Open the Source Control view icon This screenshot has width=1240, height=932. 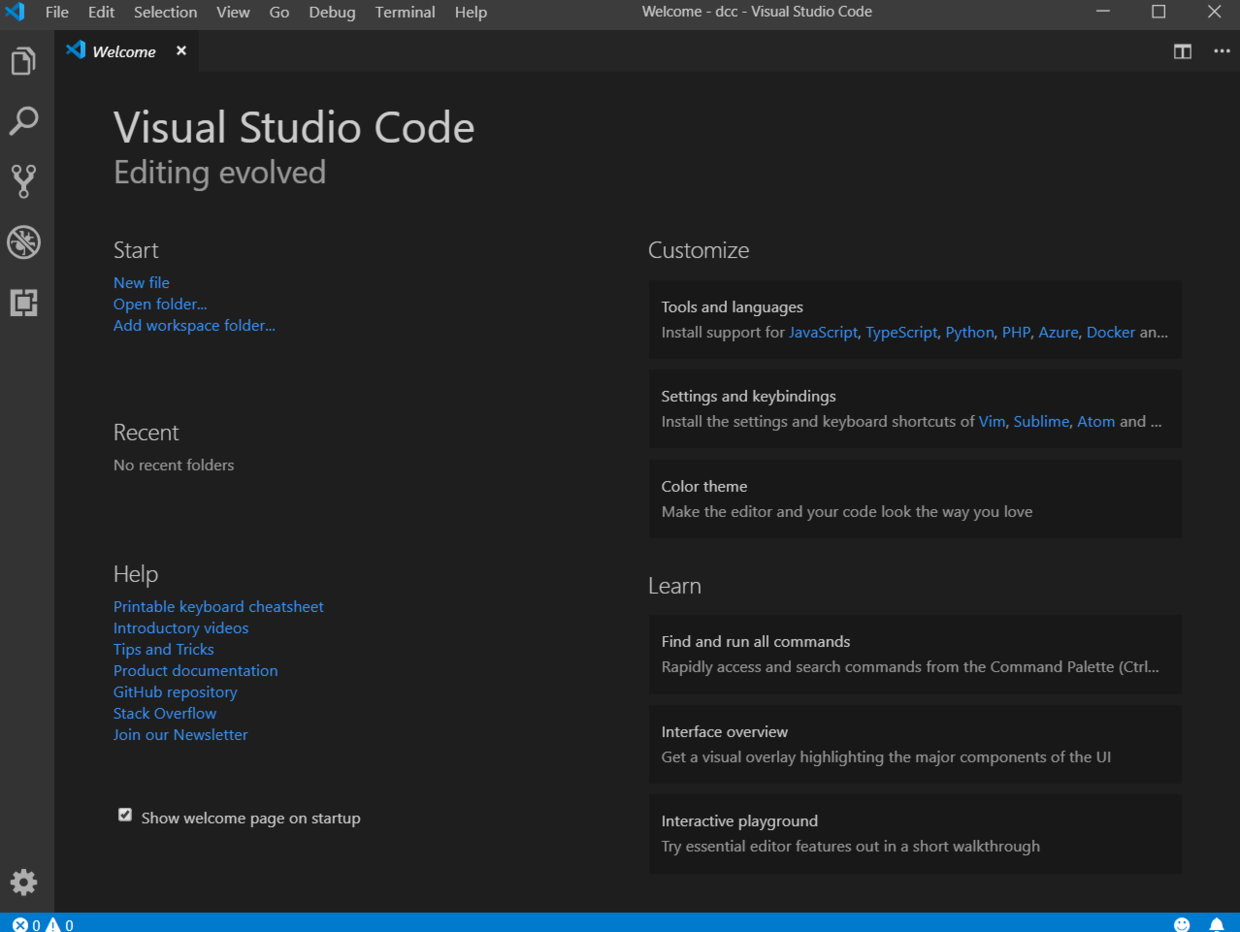click(x=24, y=181)
